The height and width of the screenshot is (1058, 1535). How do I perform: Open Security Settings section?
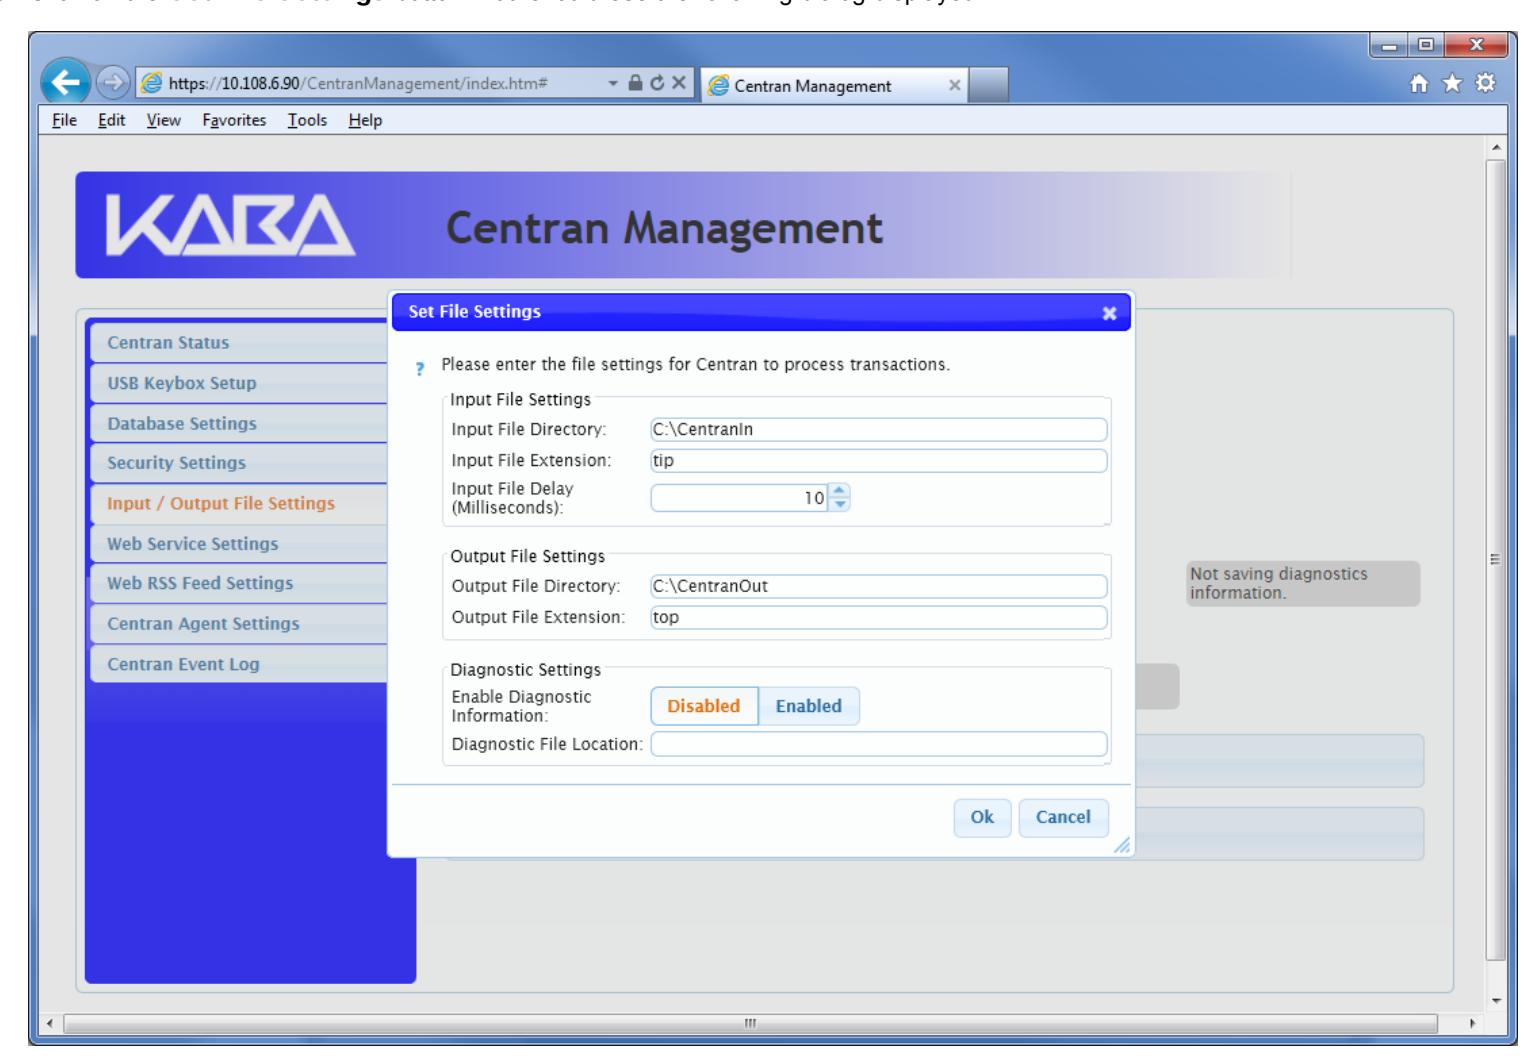tap(239, 463)
